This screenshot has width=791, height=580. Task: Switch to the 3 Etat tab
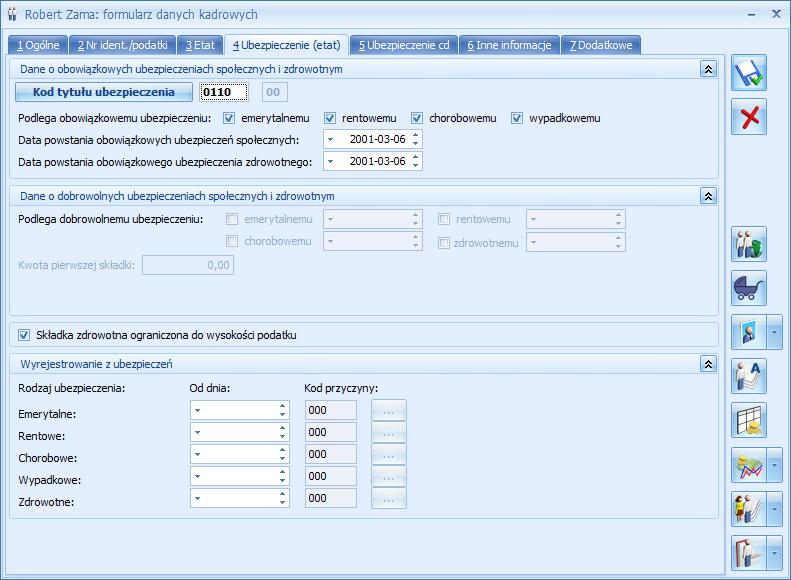click(200, 45)
